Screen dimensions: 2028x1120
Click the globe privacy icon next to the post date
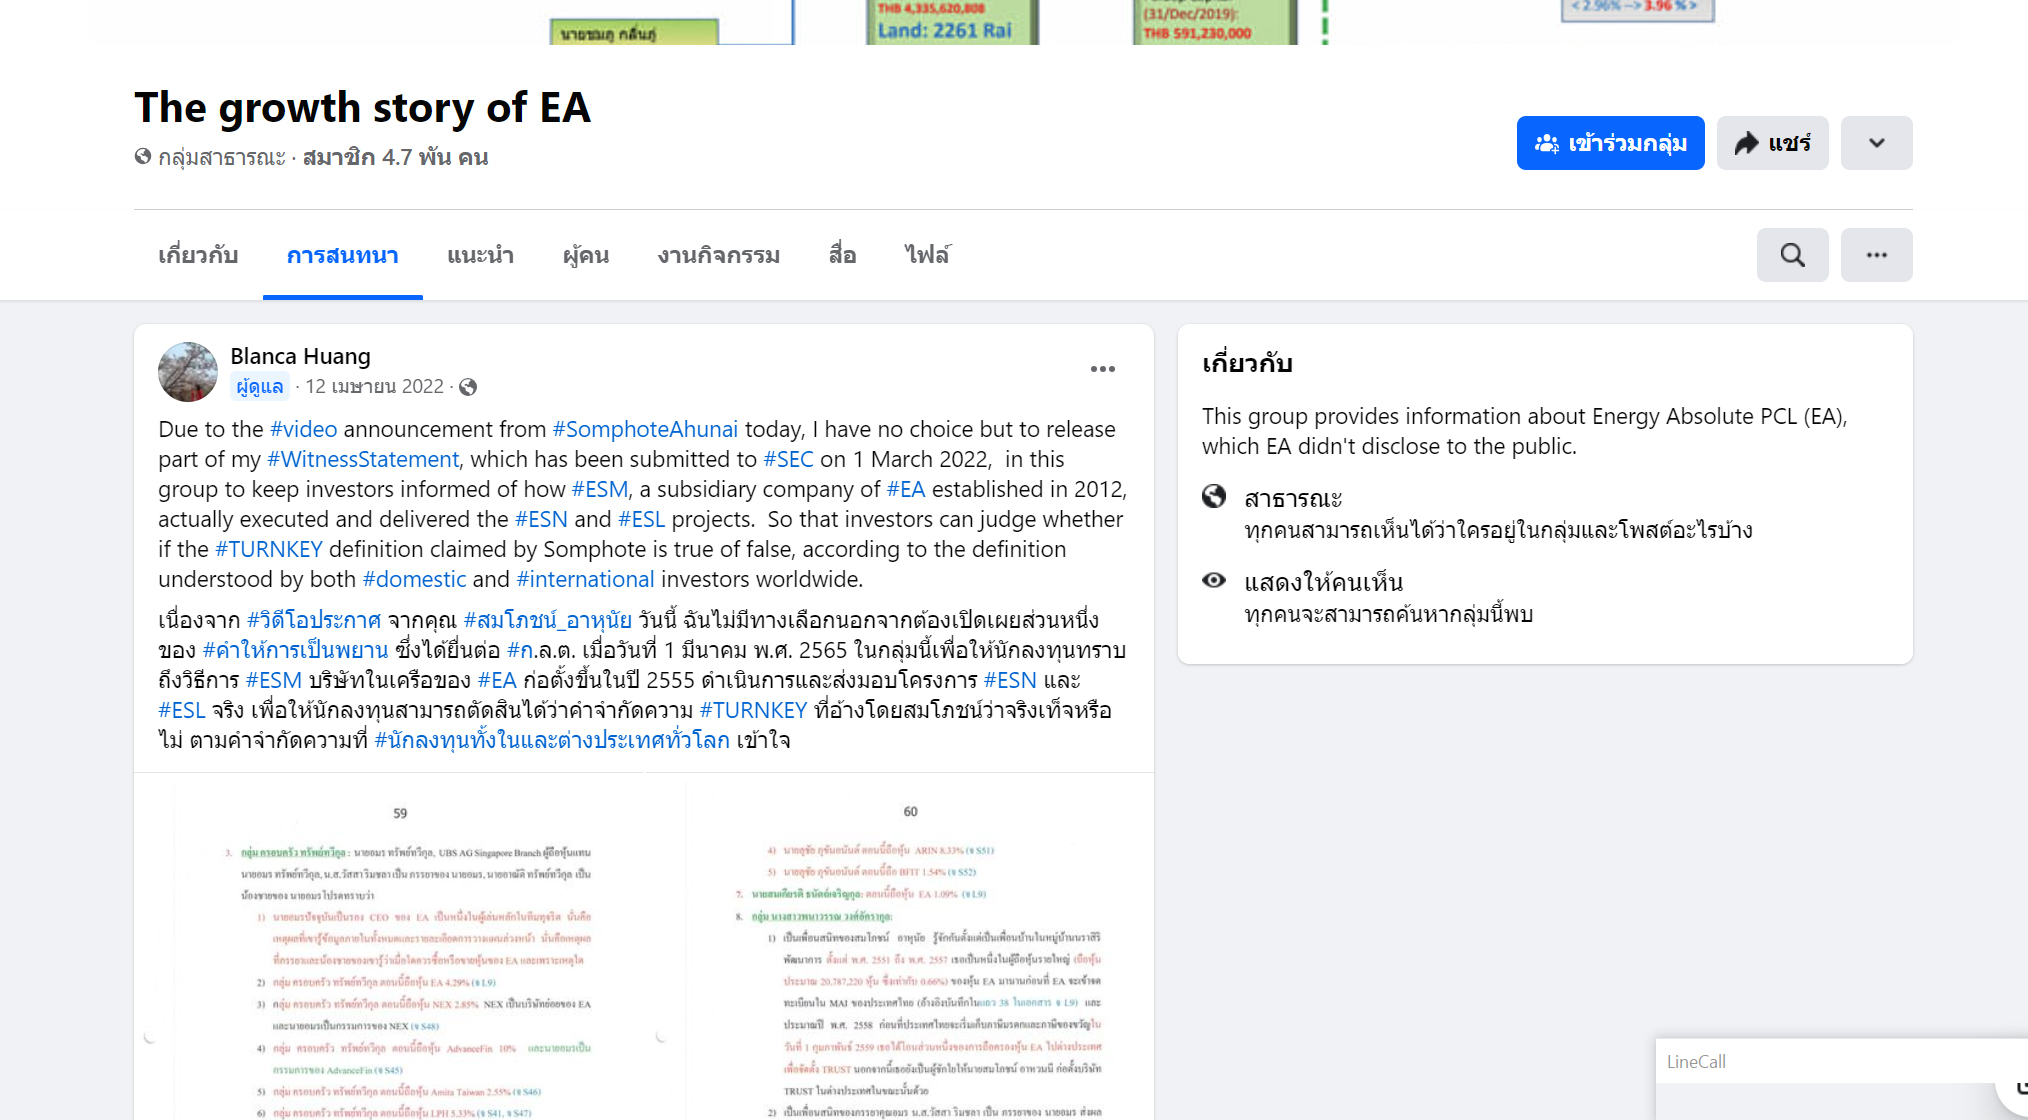(x=467, y=387)
